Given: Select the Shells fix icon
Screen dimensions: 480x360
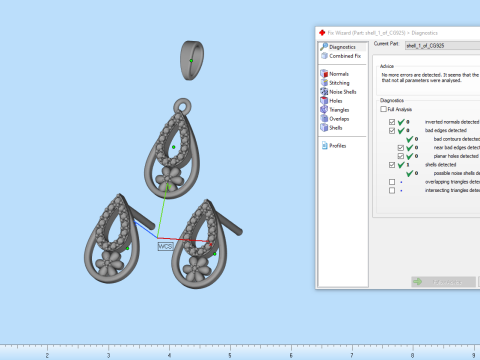Looking at the screenshot, I should 324,127.
